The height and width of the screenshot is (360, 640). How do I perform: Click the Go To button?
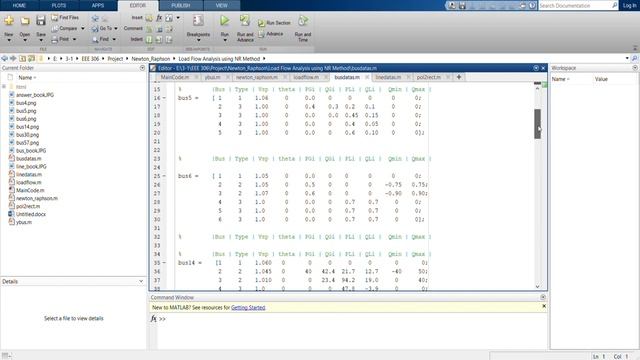pos(102,29)
